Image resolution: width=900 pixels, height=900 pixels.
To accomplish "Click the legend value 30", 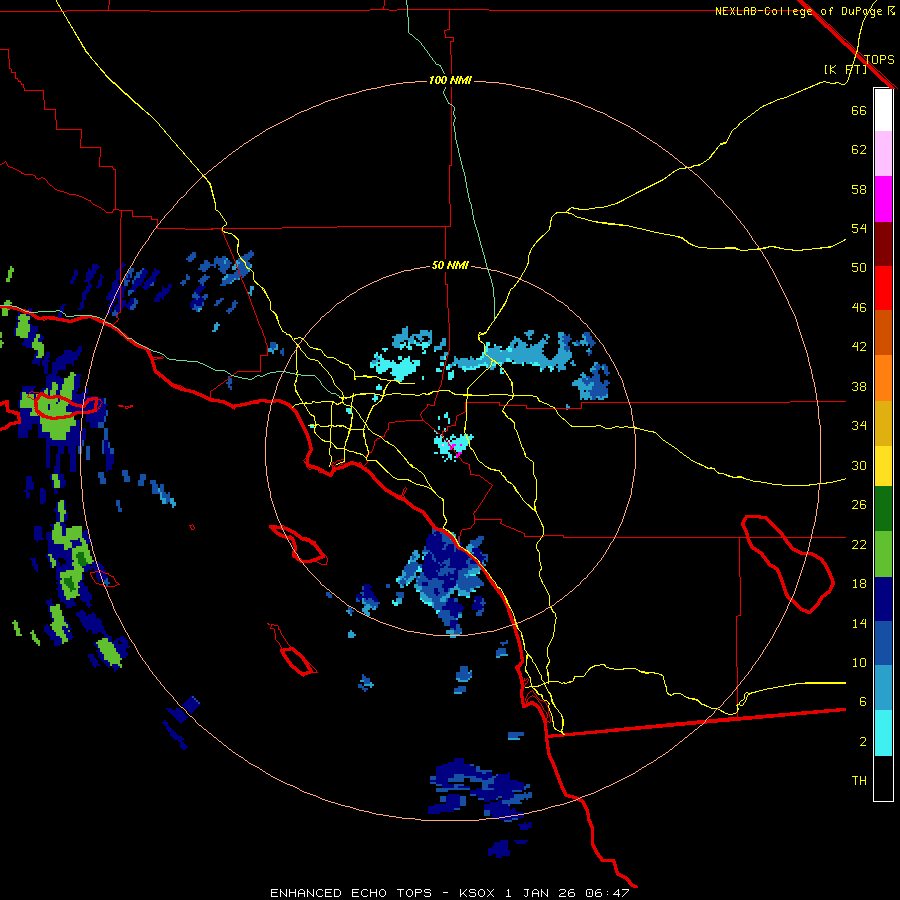I will click(859, 465).
